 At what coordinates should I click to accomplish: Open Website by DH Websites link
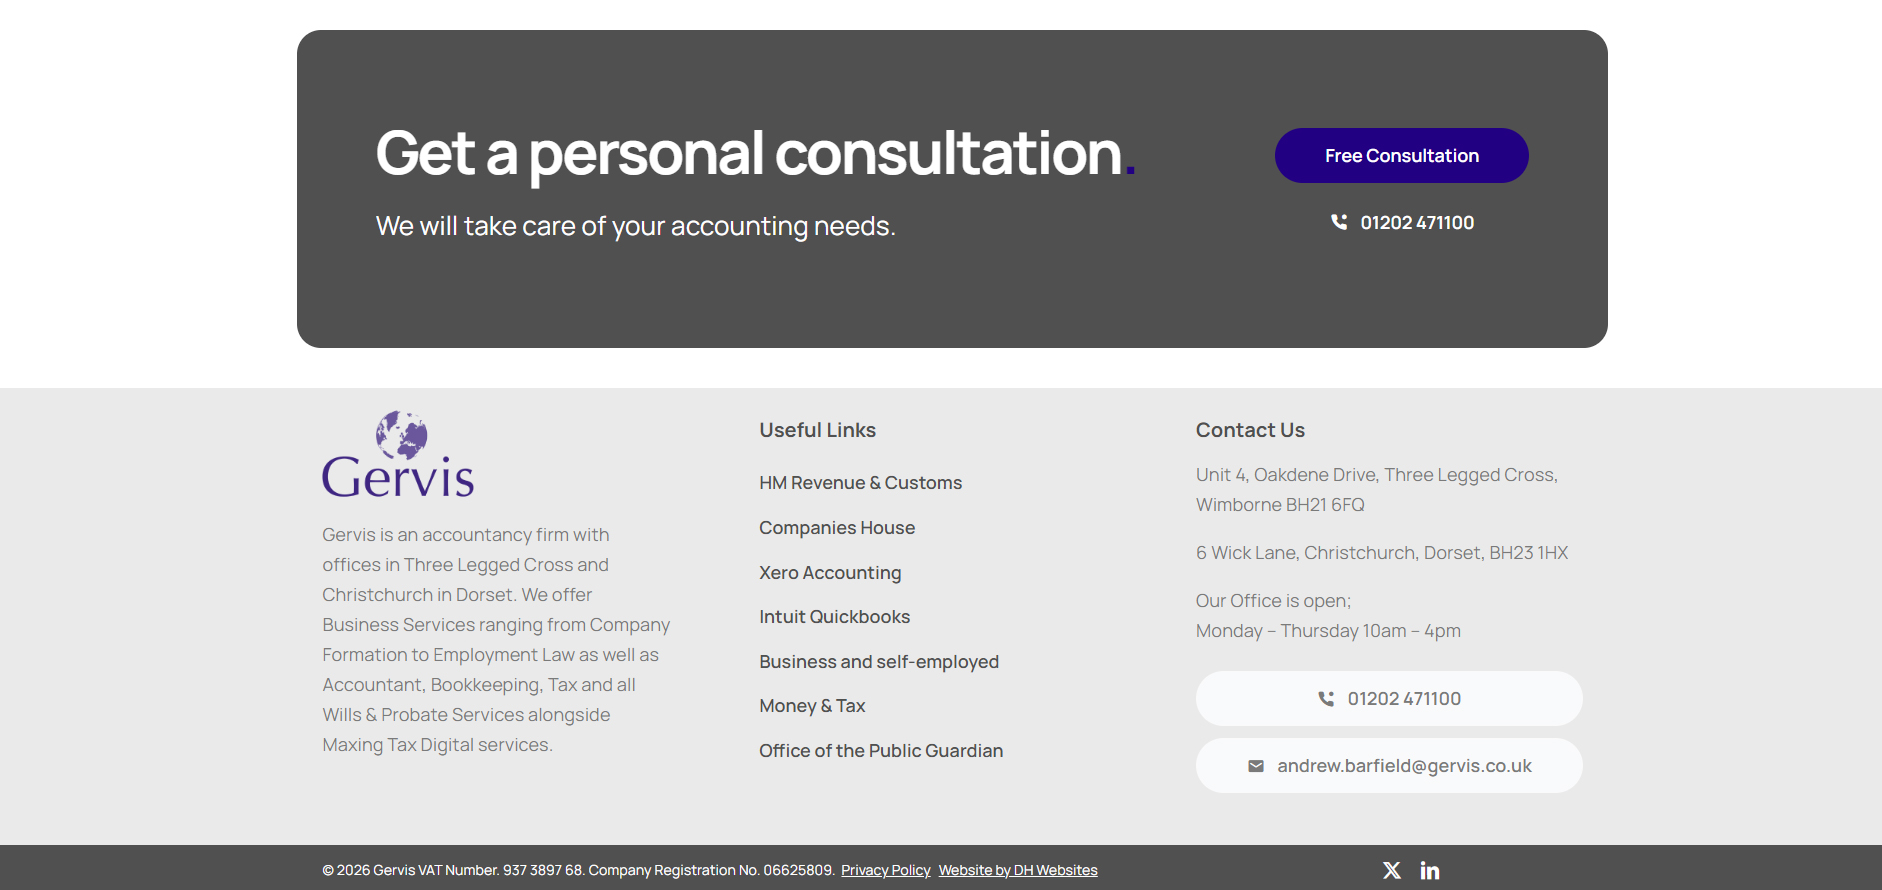(1017, 870)
